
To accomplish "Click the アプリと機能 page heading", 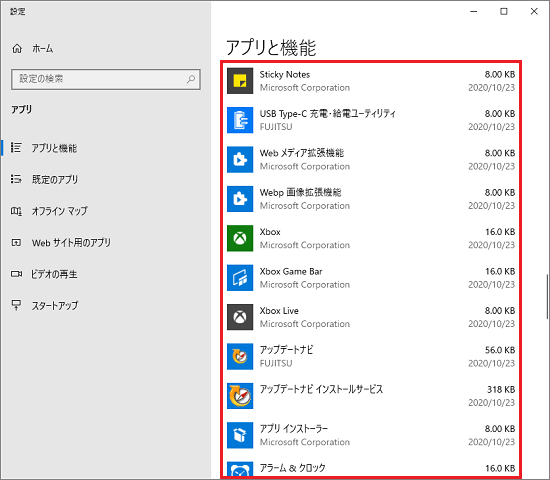I will tap(271, 47).
